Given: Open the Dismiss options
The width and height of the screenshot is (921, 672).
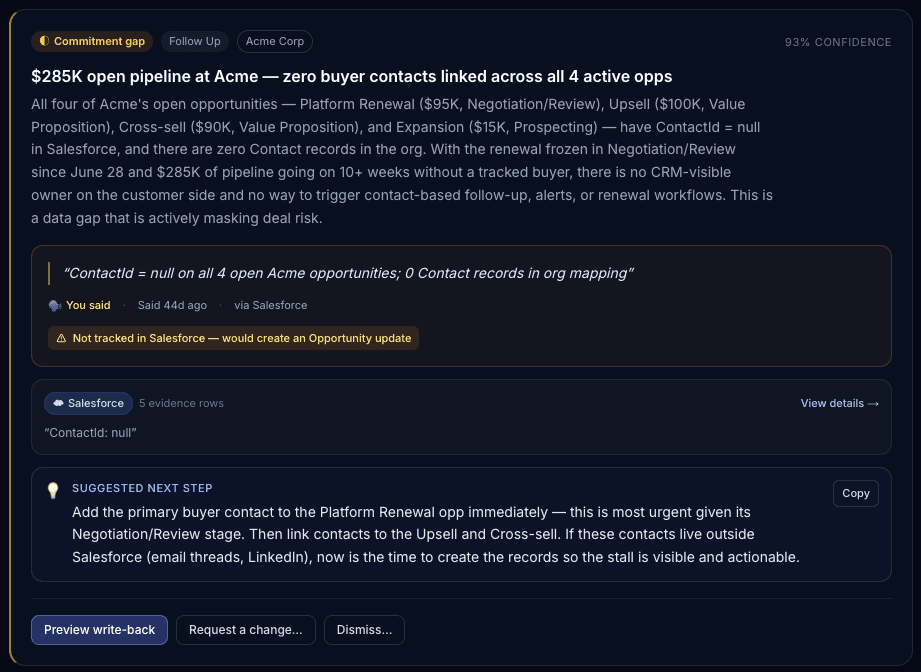Looking at the screenshot, I should (364, 630).
